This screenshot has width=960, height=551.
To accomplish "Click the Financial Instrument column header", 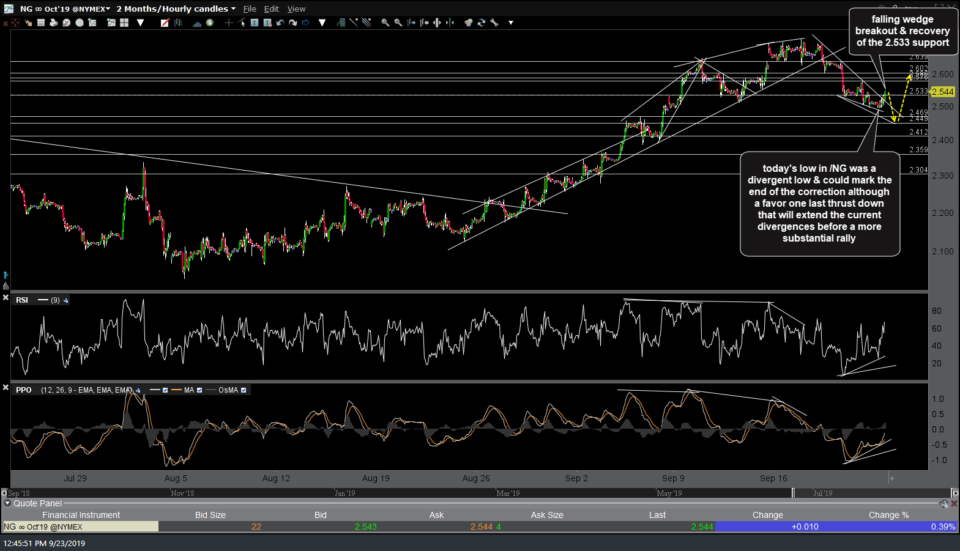I will click(79, 515).
